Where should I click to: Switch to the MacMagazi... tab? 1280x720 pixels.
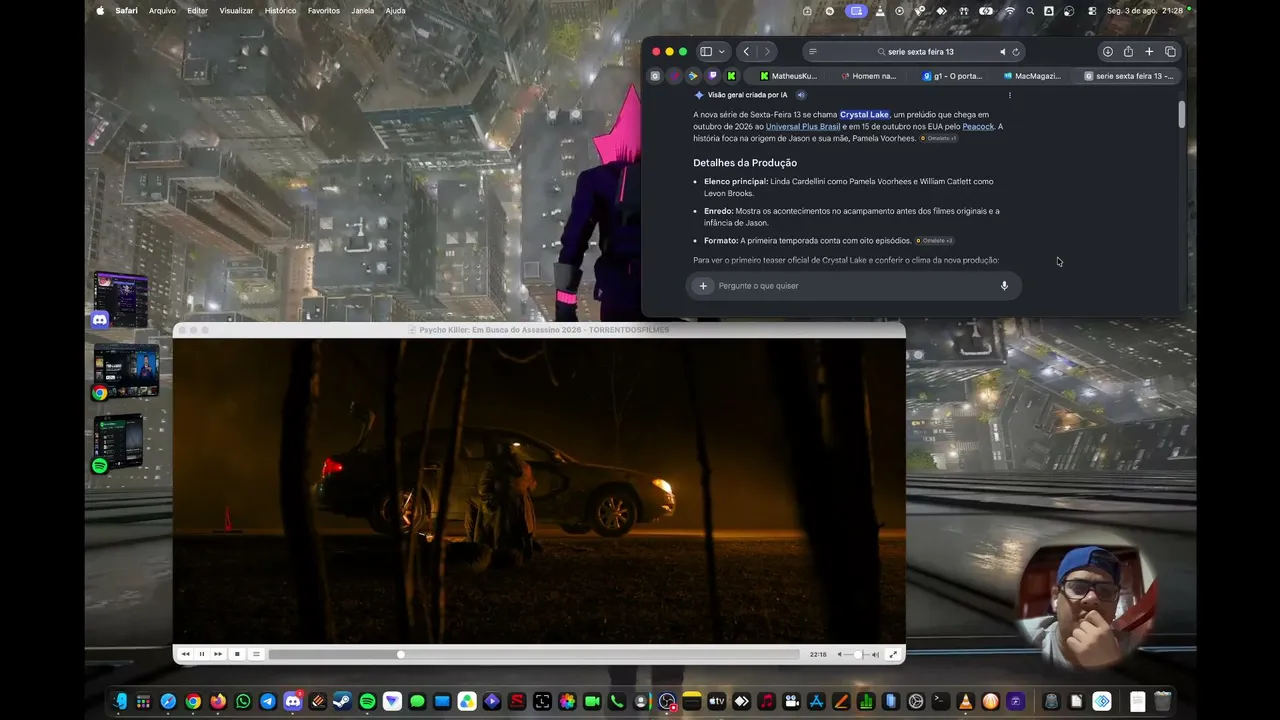(x=1033, y=76)
